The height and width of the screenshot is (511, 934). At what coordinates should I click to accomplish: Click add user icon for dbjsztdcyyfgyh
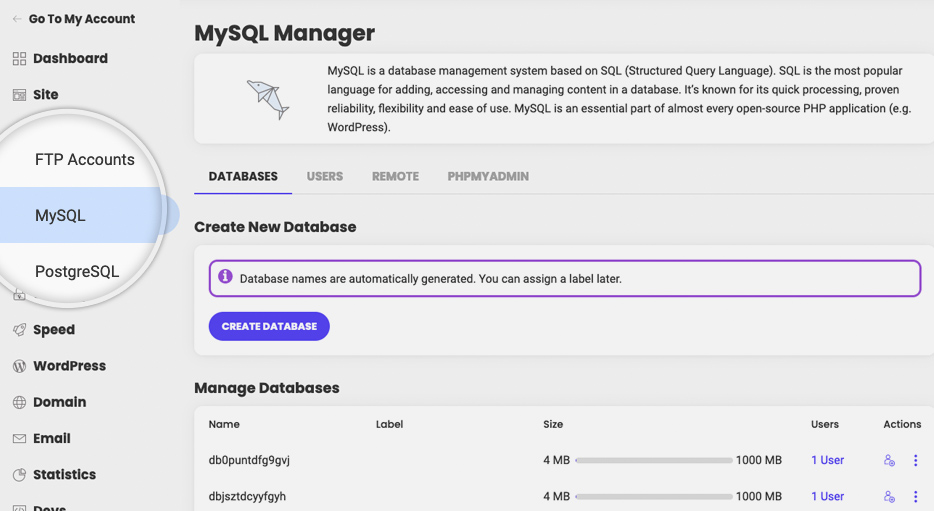pos(889,497)
